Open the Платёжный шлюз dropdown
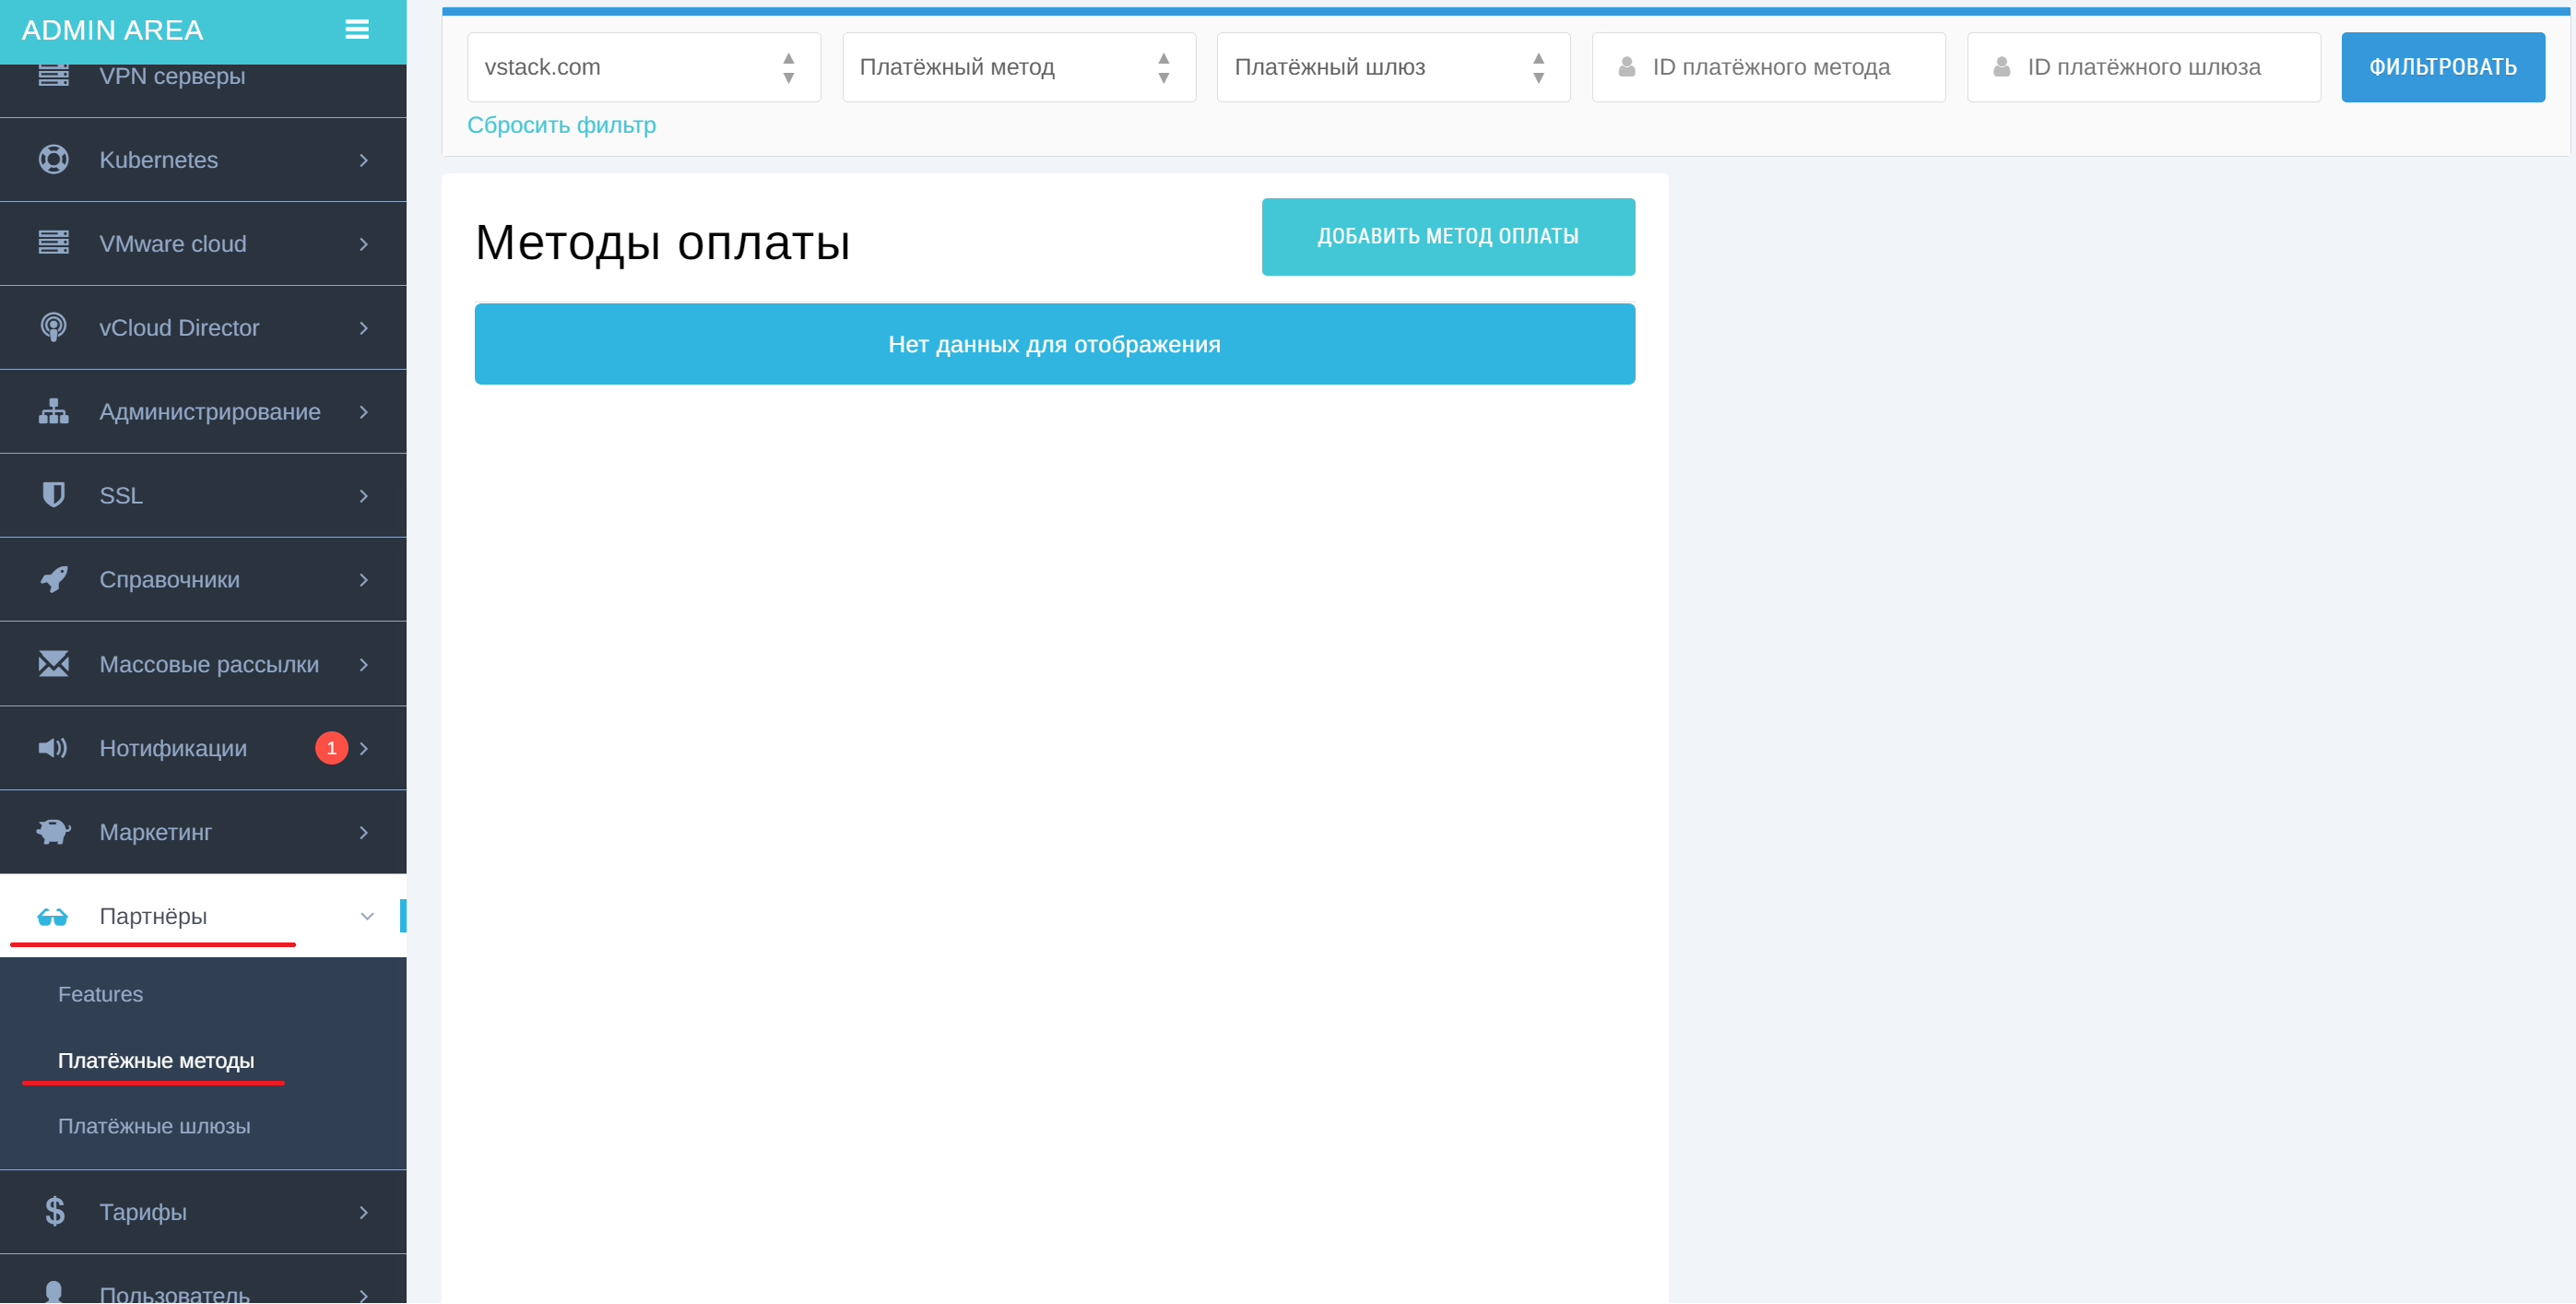Viewport: 2576px width, 1304px height. [1394, 67]
